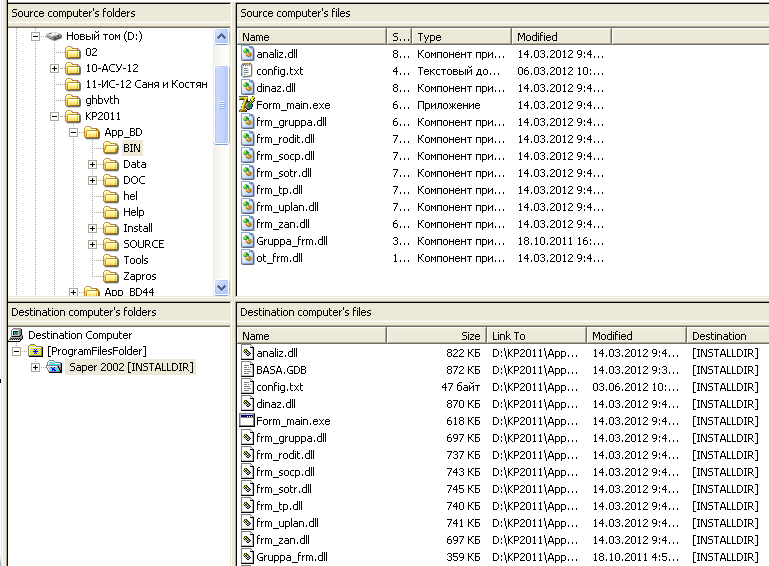The image size is (769, 566).
Task: Sort destination files by Destination column
Action: pos(727,336)
